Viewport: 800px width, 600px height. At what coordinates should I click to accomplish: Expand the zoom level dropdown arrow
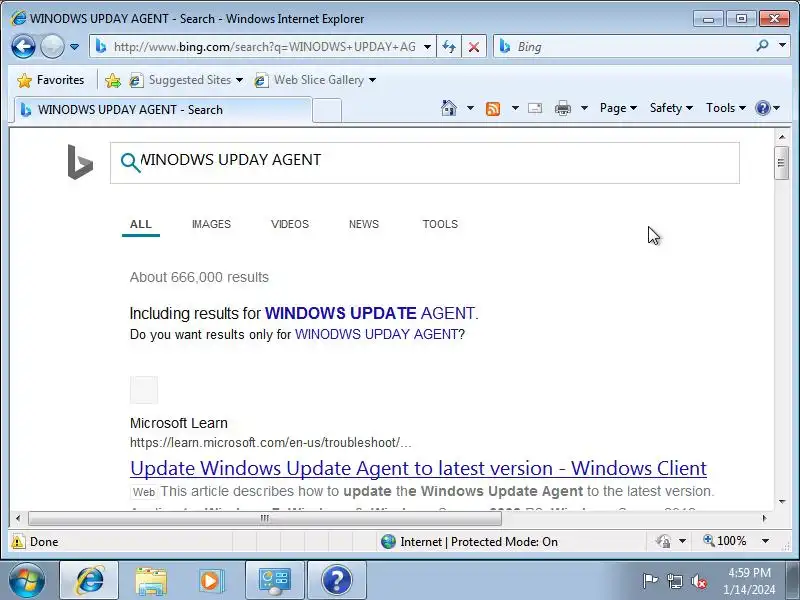point(765,541)
